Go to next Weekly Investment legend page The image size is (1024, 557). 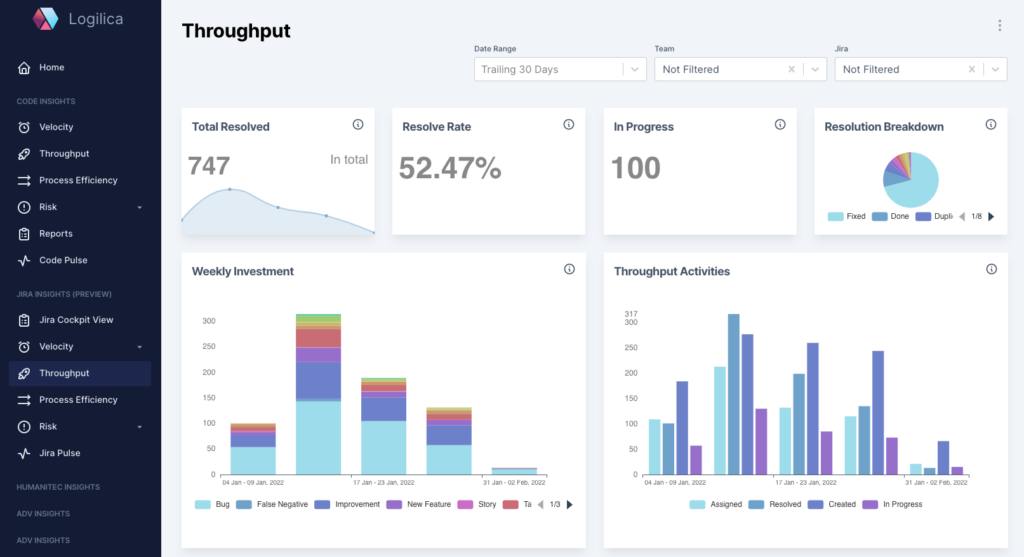(x=570, y=504)
